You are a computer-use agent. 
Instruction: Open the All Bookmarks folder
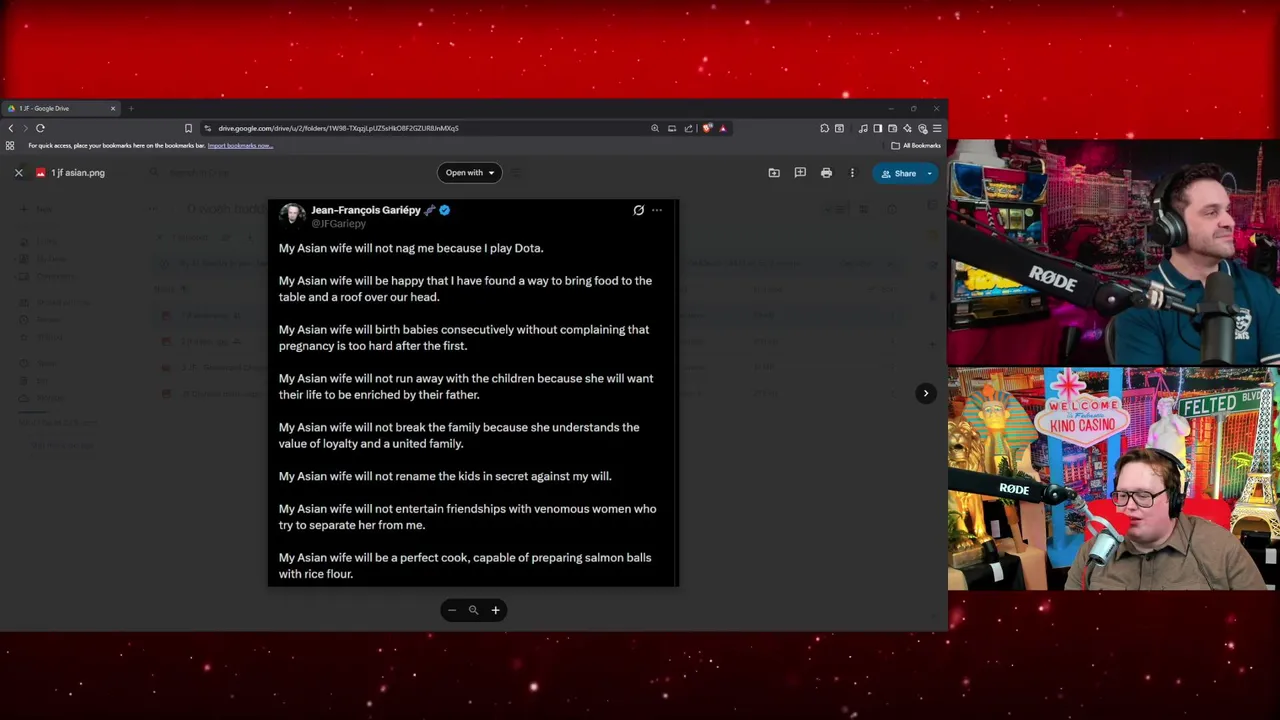click(x=916, y=146)
